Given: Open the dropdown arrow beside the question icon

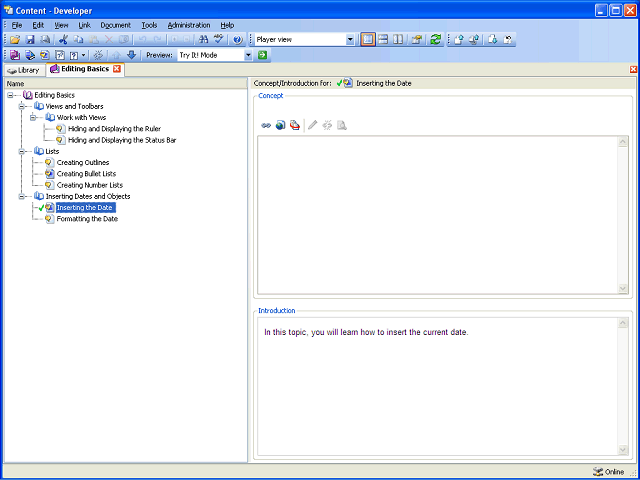Looking at the screenshot, I should [x=83, y=55].
